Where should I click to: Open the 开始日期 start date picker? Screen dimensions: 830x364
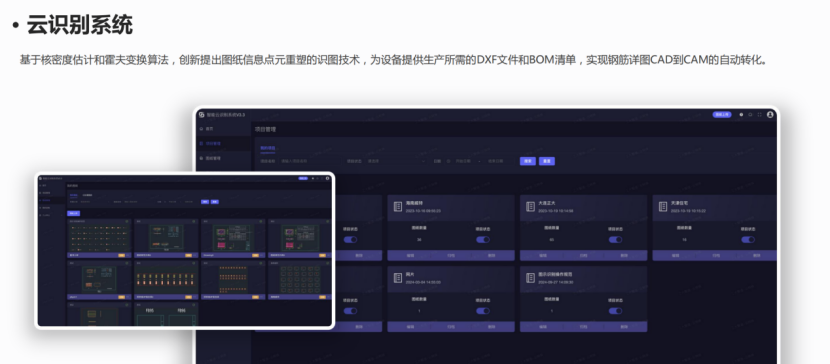click(x=464, y=161)
